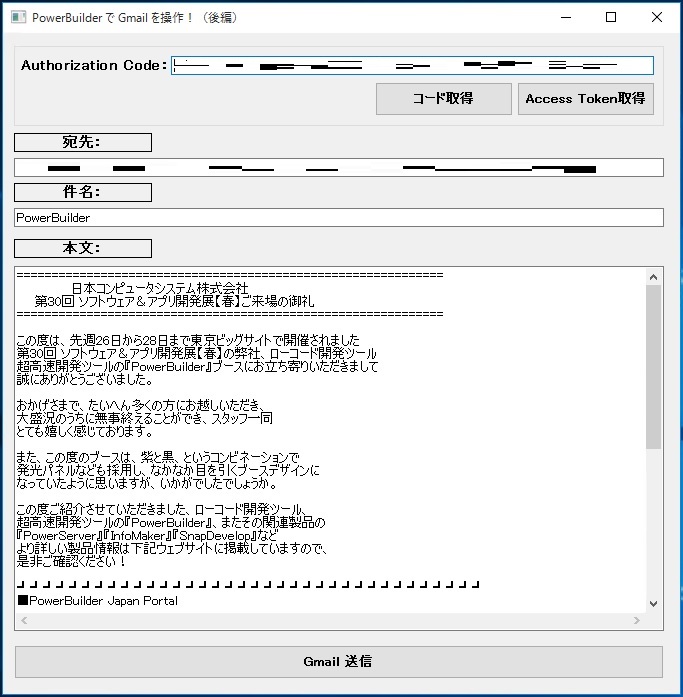Click the Authorization Code: label

(94, 65)
